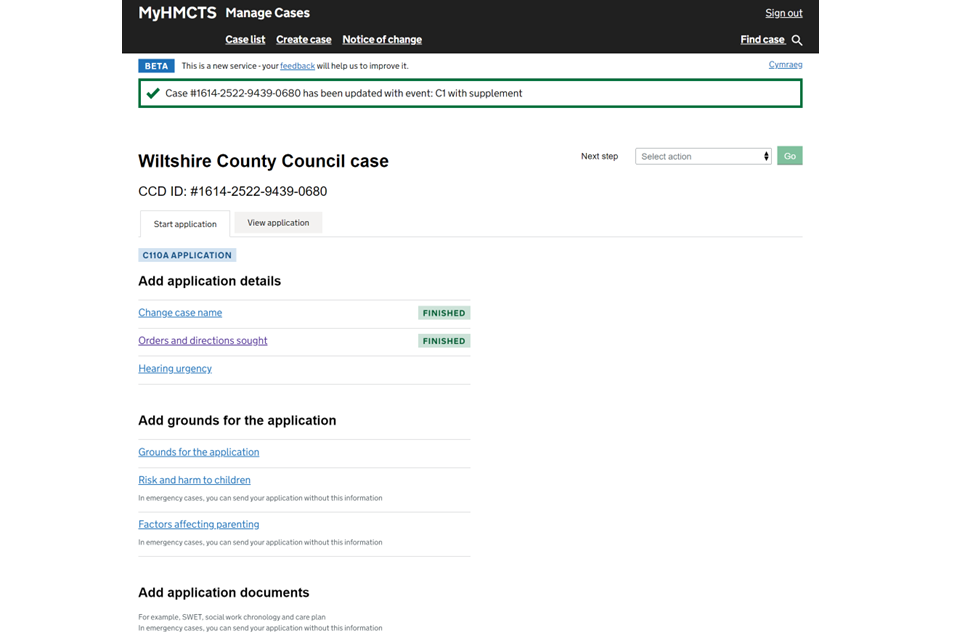The image size is (960, 640).
Task: Open the feedback link in beta banner
Action: tap(297, 66)
